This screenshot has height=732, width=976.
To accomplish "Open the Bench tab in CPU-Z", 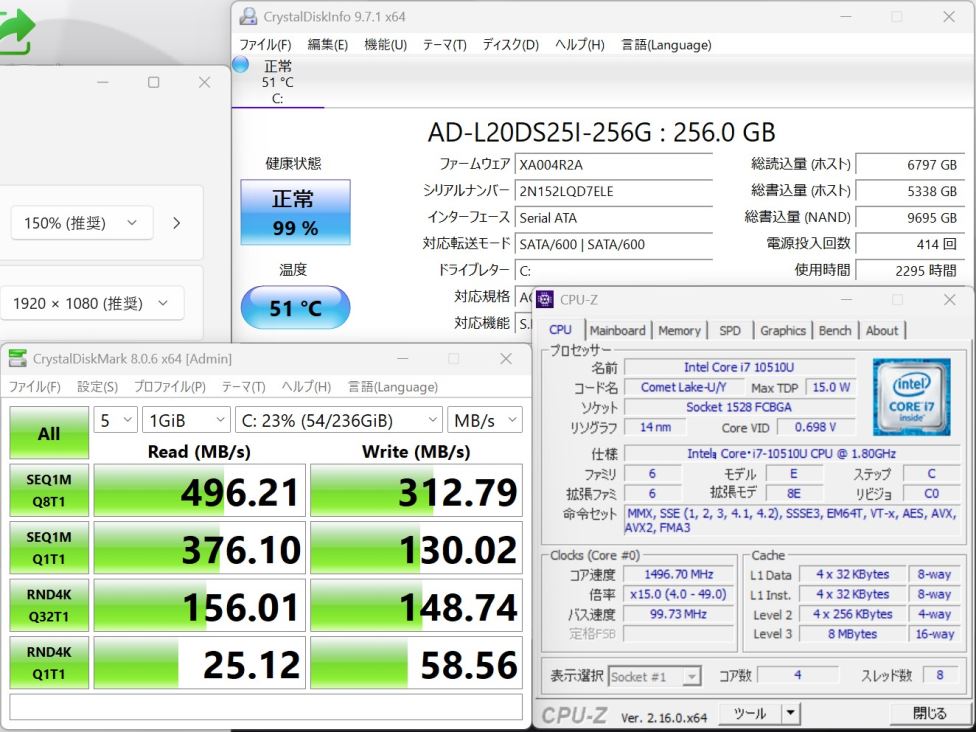I will (835, 330).
